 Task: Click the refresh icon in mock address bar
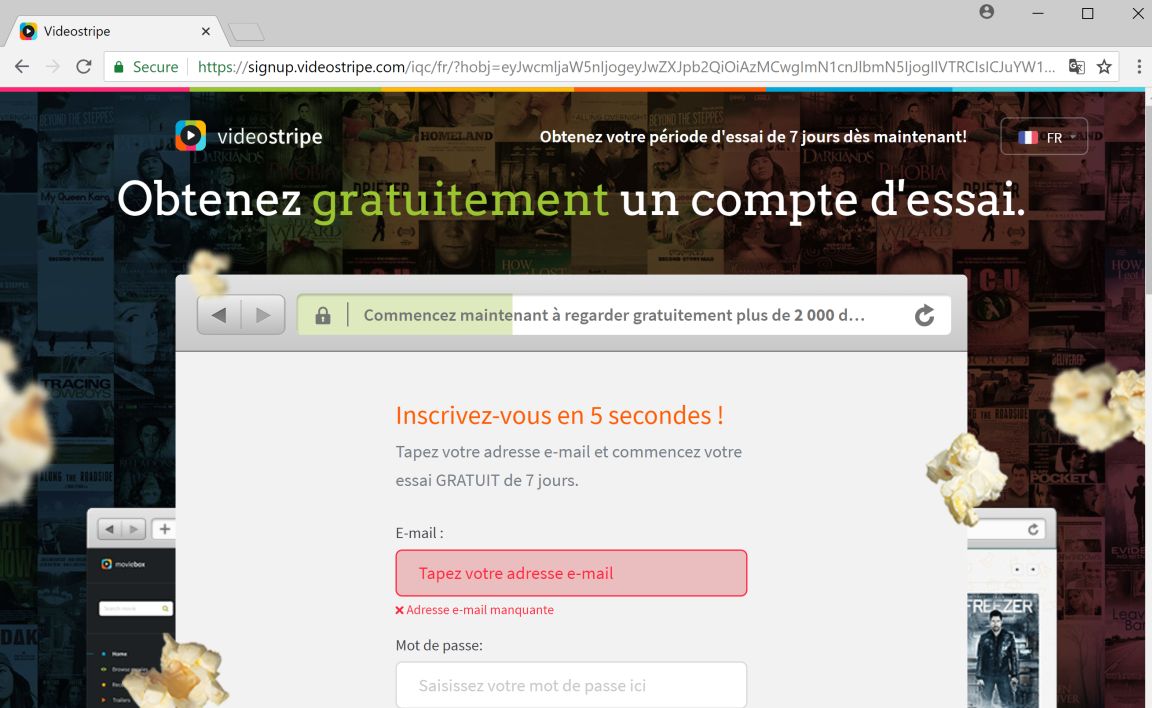pyautogui.click(x=924, y=316)
